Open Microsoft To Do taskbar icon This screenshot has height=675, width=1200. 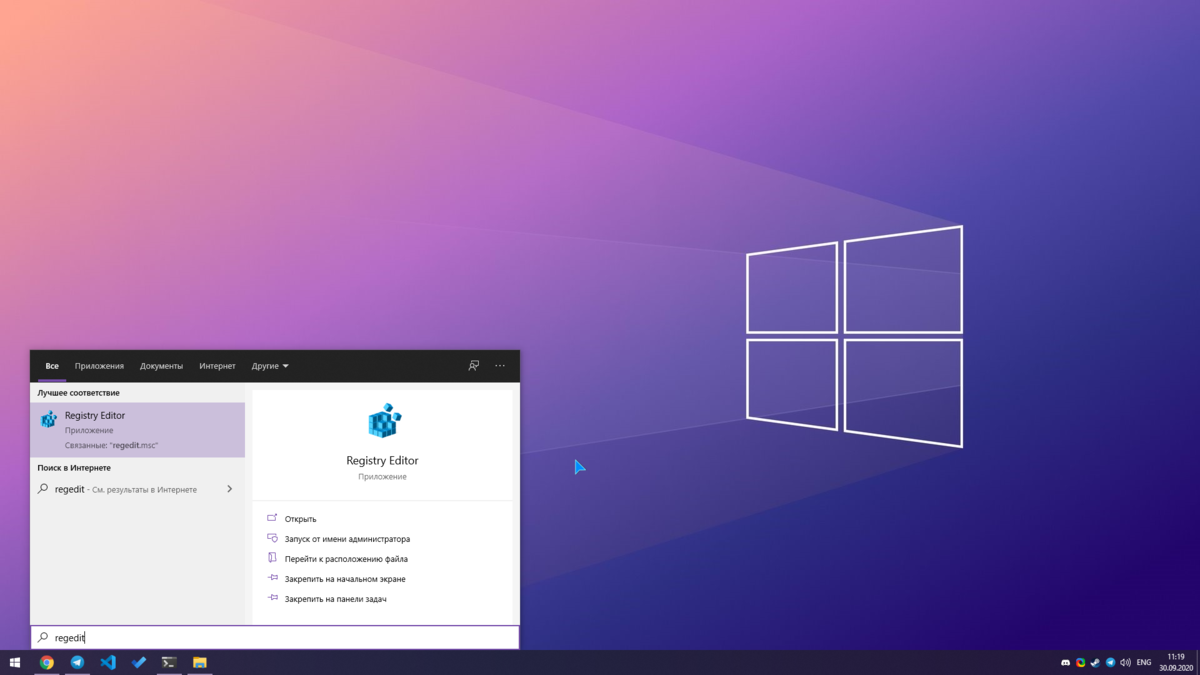[x=139, y=662]
